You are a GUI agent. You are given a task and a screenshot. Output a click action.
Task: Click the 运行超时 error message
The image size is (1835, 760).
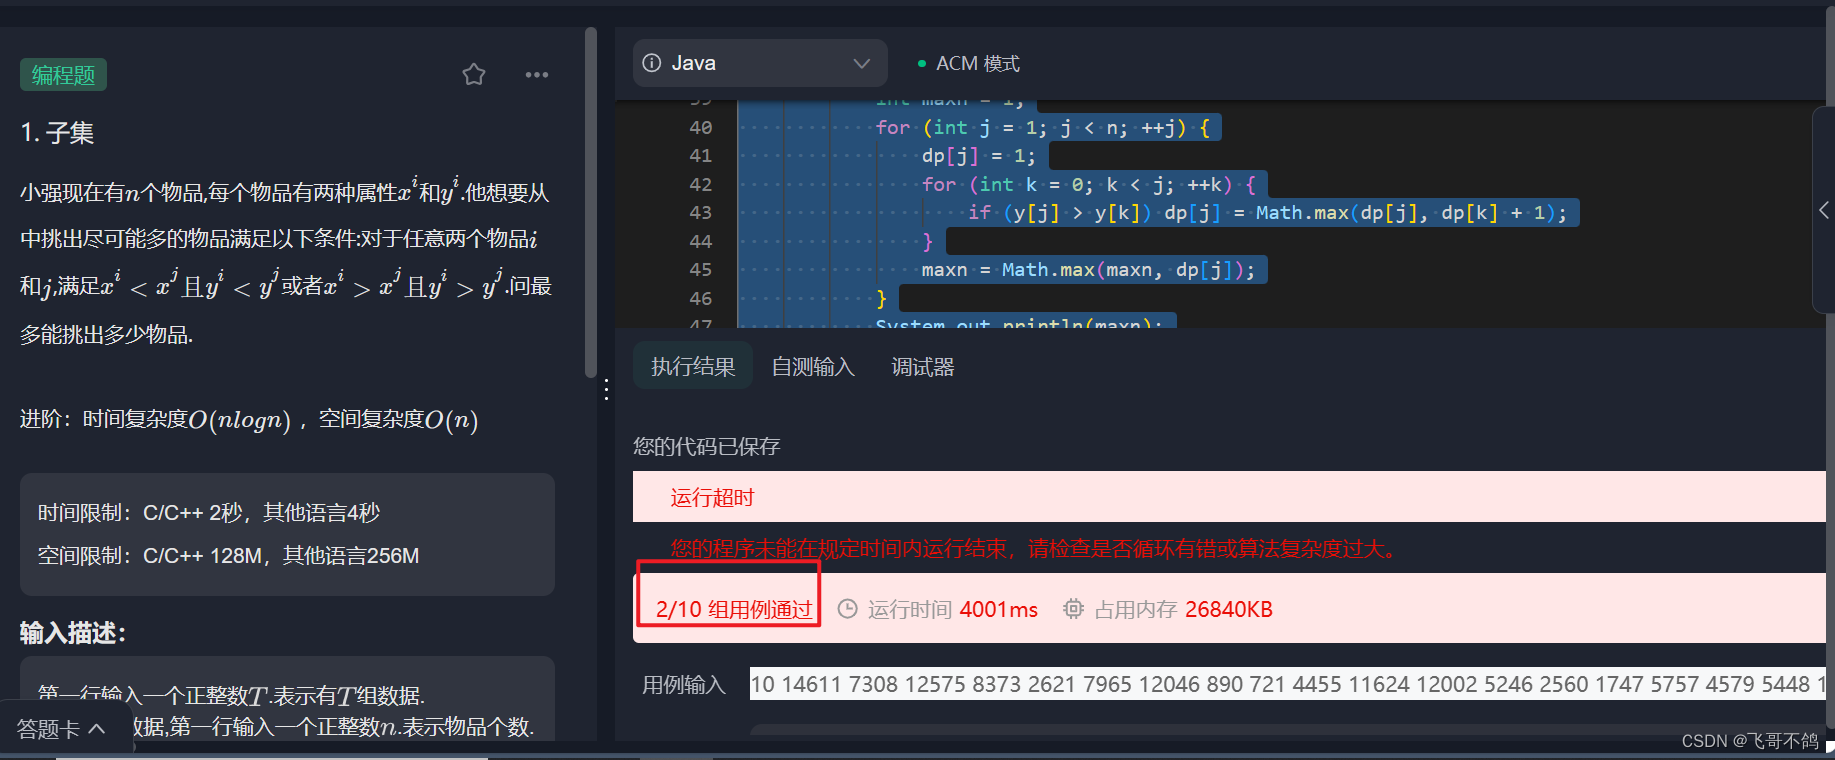[x=712, y=497]
